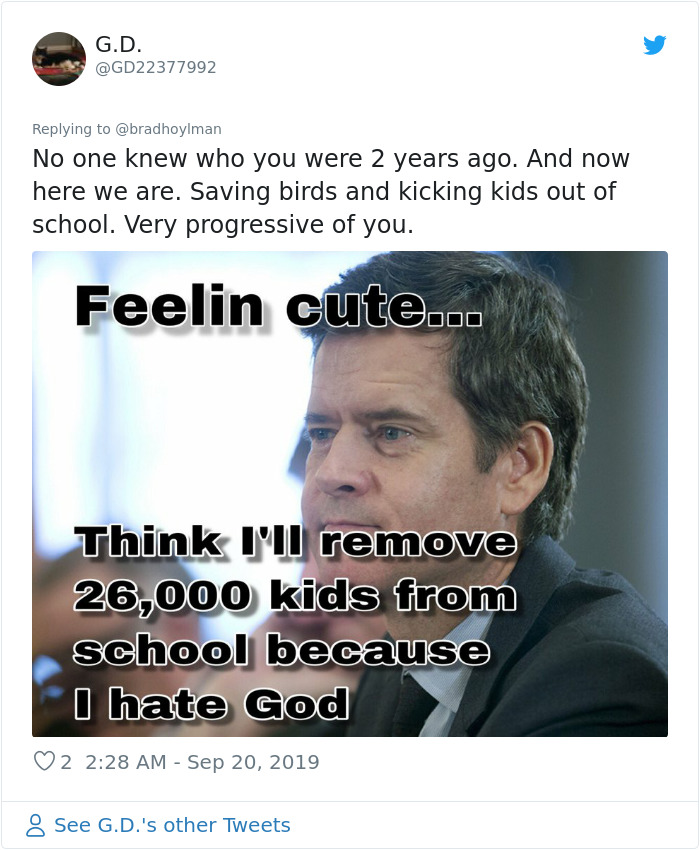Click the small user icon preceding the Tweets link

click(x=35, y=825)
